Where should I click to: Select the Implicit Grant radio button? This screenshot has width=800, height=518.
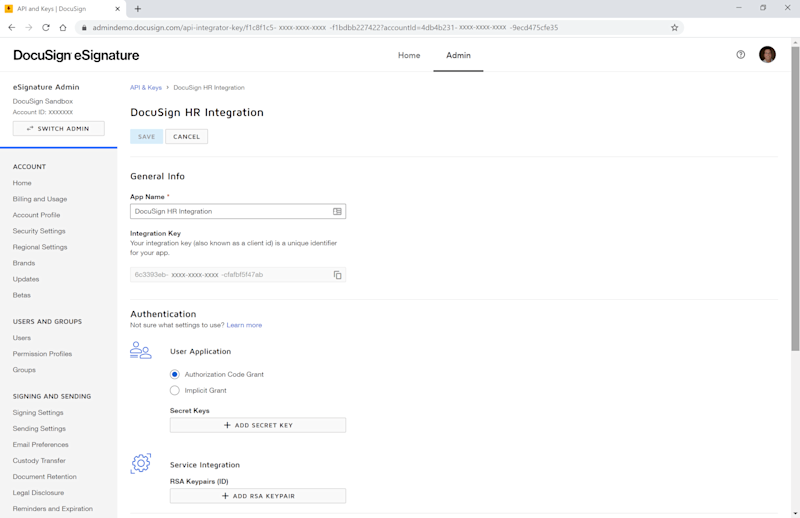pyautogui.click(x=174, y=390)
